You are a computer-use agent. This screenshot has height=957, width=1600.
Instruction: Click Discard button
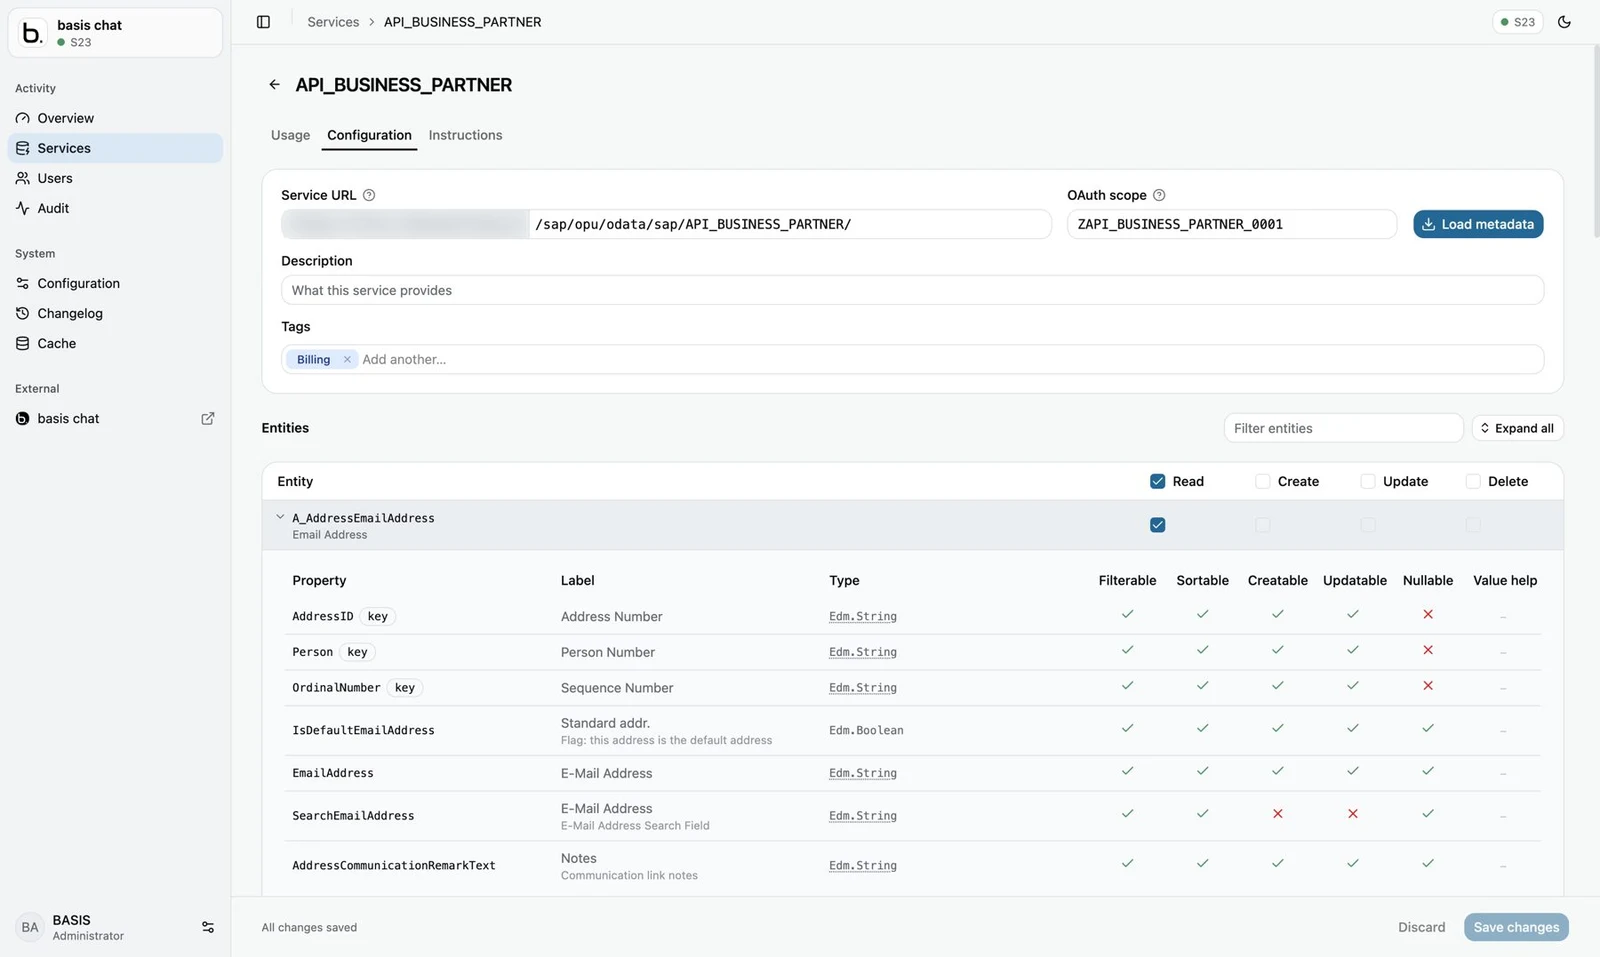click(1421, 927)
